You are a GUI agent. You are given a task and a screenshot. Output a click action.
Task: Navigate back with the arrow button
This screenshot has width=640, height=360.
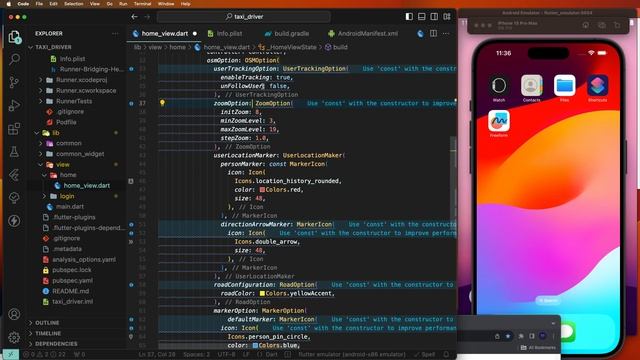pos(134,17)
